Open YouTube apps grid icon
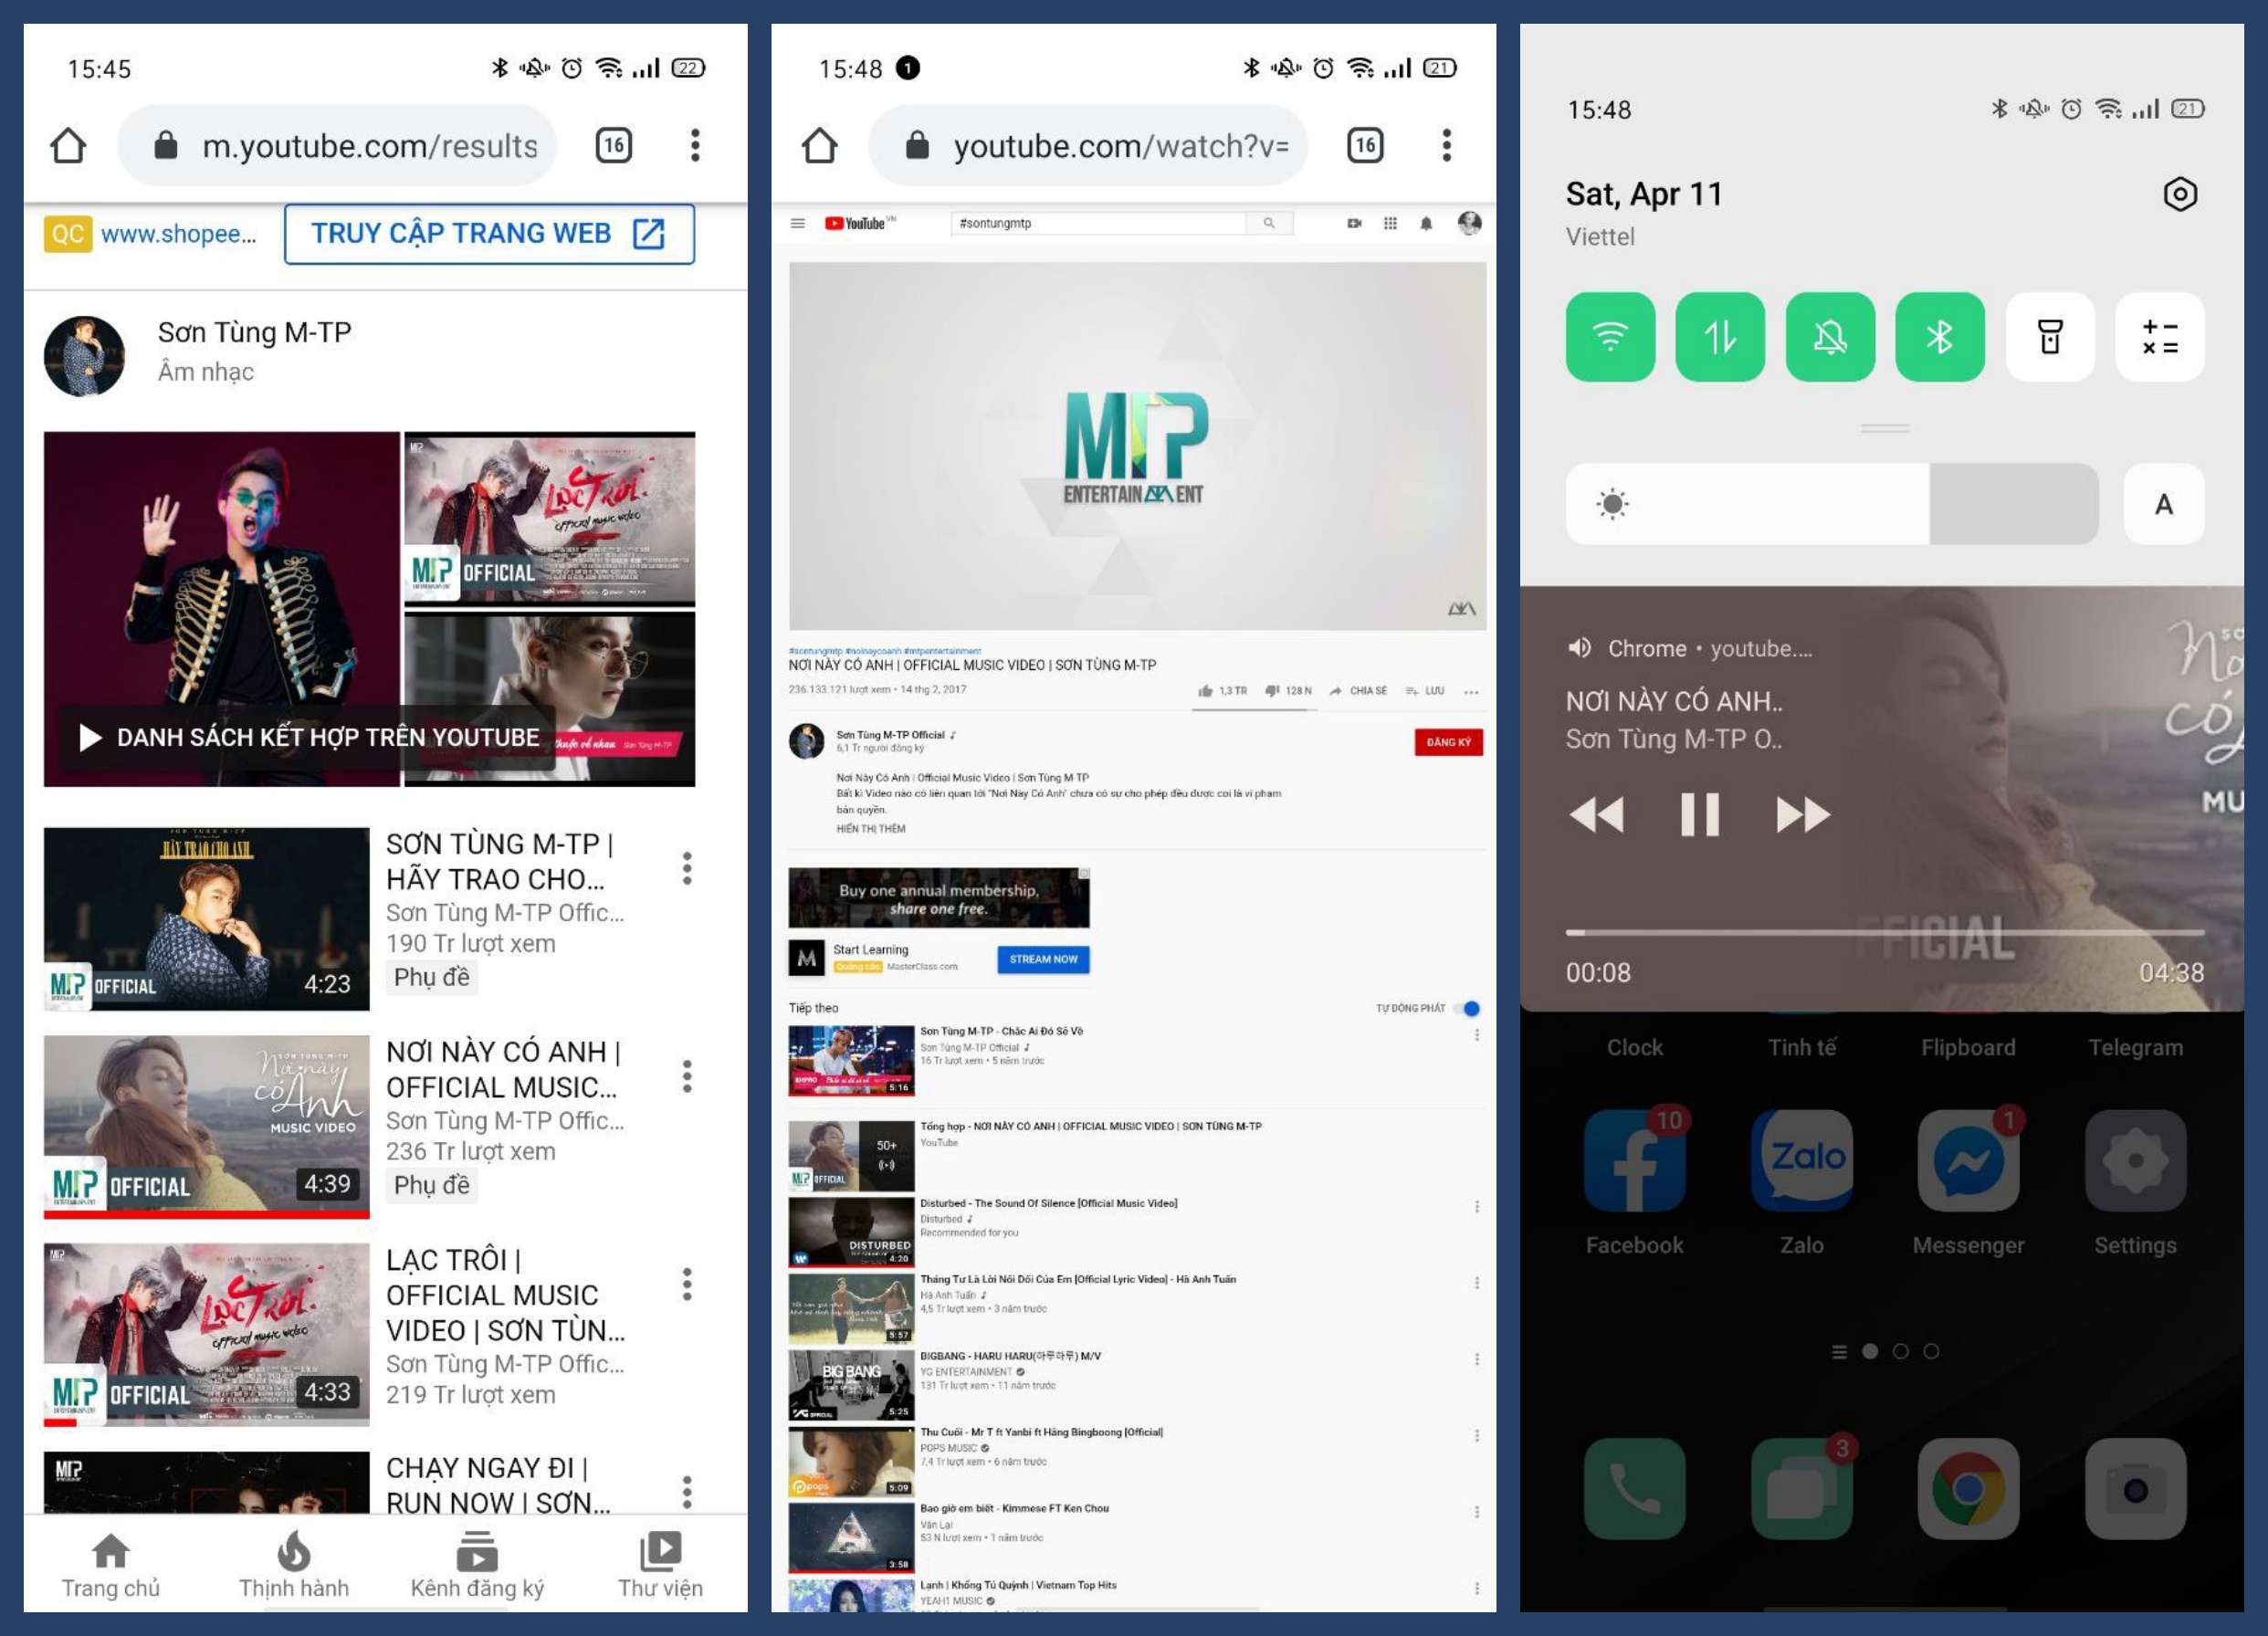2268x1636 pixels. tap(1390, 223)
